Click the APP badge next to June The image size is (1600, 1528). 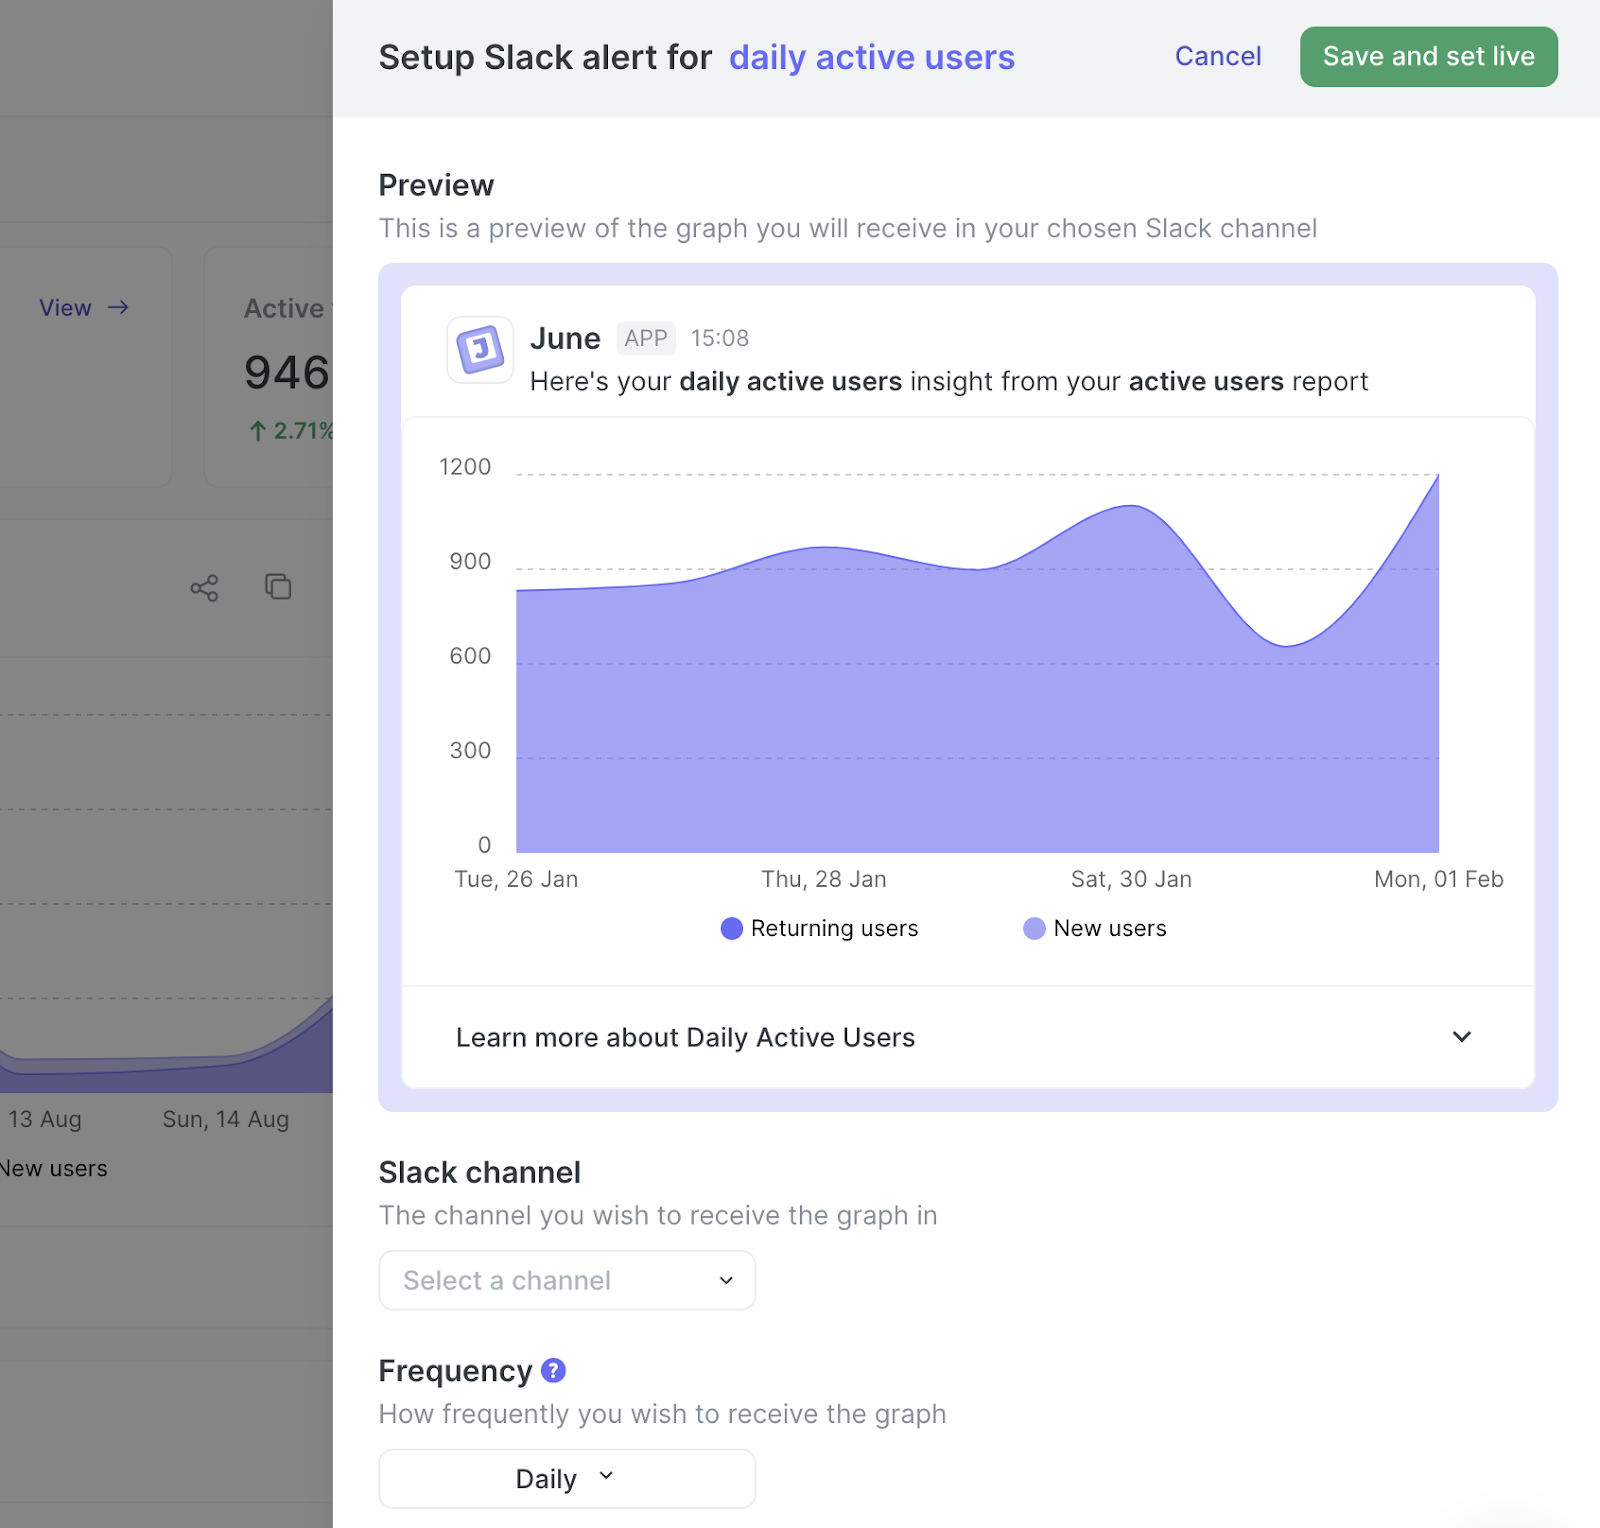(x=645, y=339)
